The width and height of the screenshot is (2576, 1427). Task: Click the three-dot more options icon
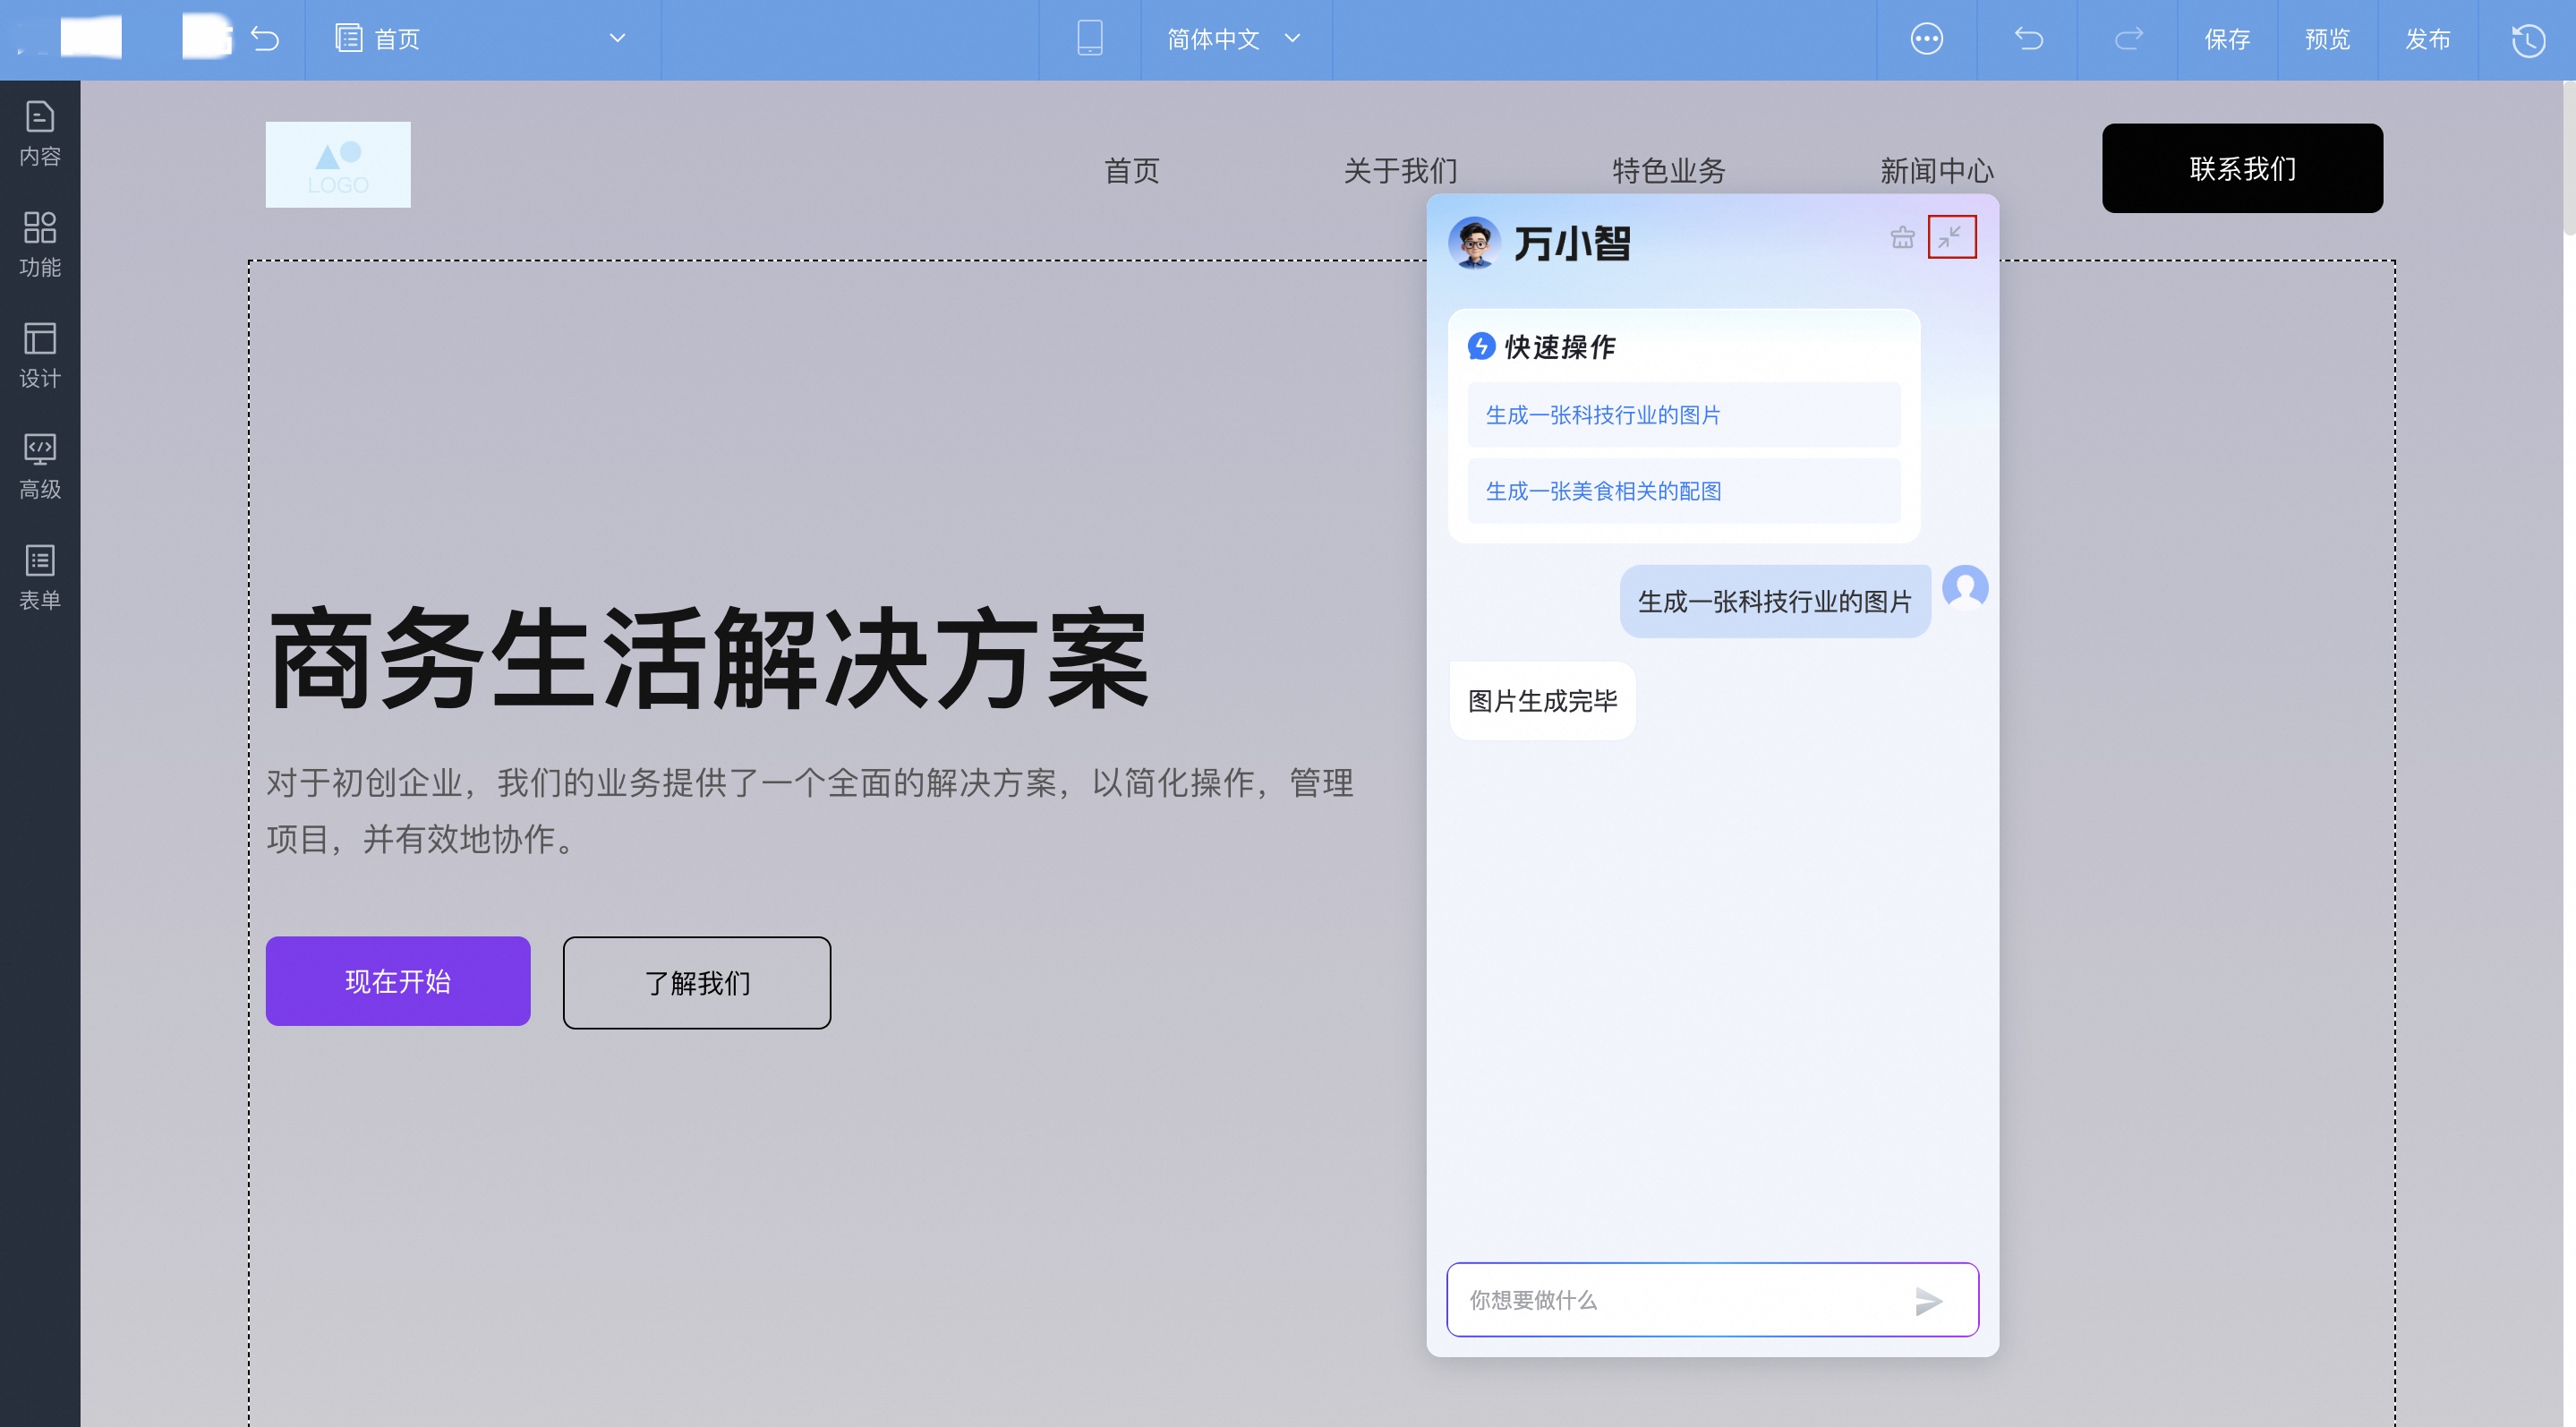(x=1926, y=39)
